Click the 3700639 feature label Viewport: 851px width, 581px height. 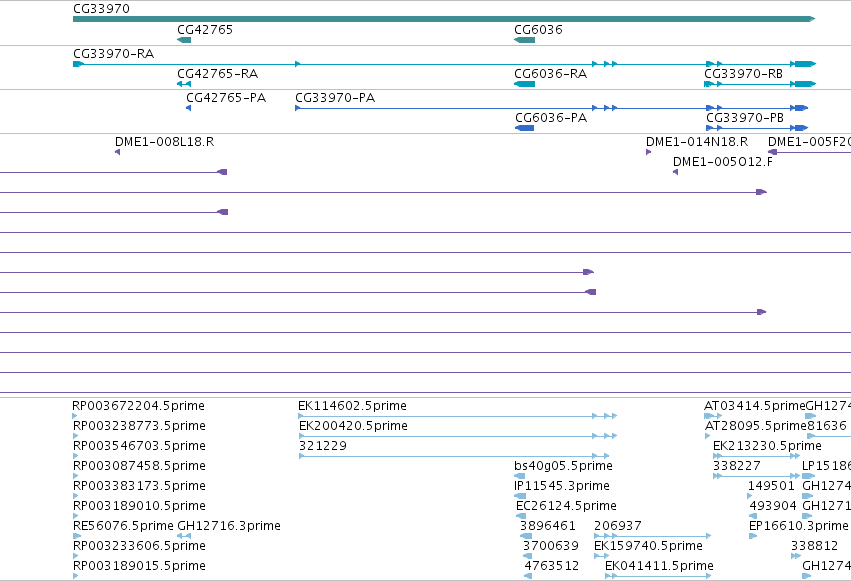551,546
